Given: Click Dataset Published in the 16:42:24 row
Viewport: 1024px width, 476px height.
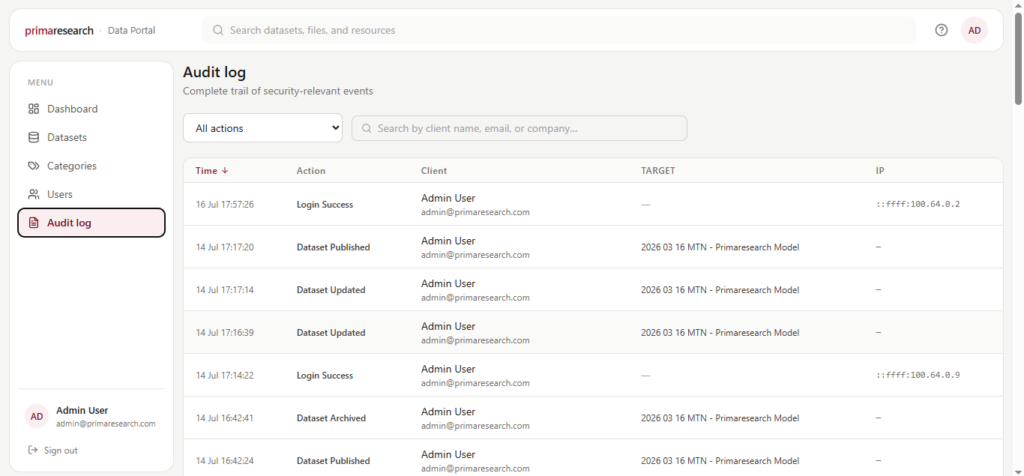Looking at the screenshot, I should [x=333, y=460].
